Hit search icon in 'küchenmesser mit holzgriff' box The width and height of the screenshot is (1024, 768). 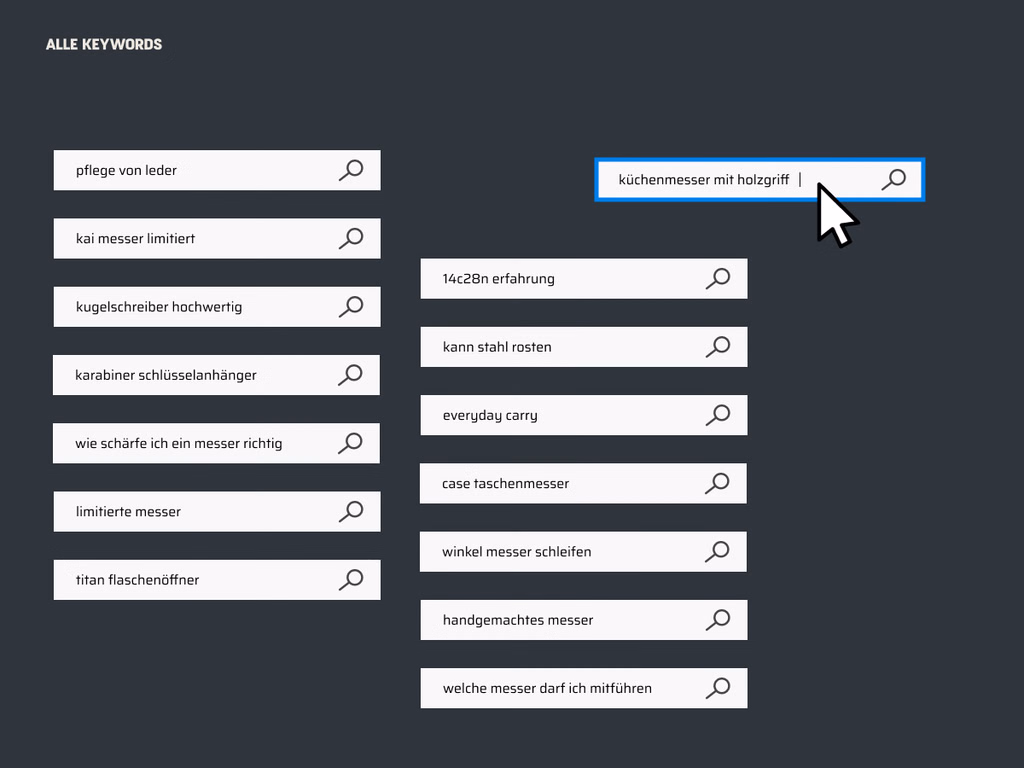894,179
